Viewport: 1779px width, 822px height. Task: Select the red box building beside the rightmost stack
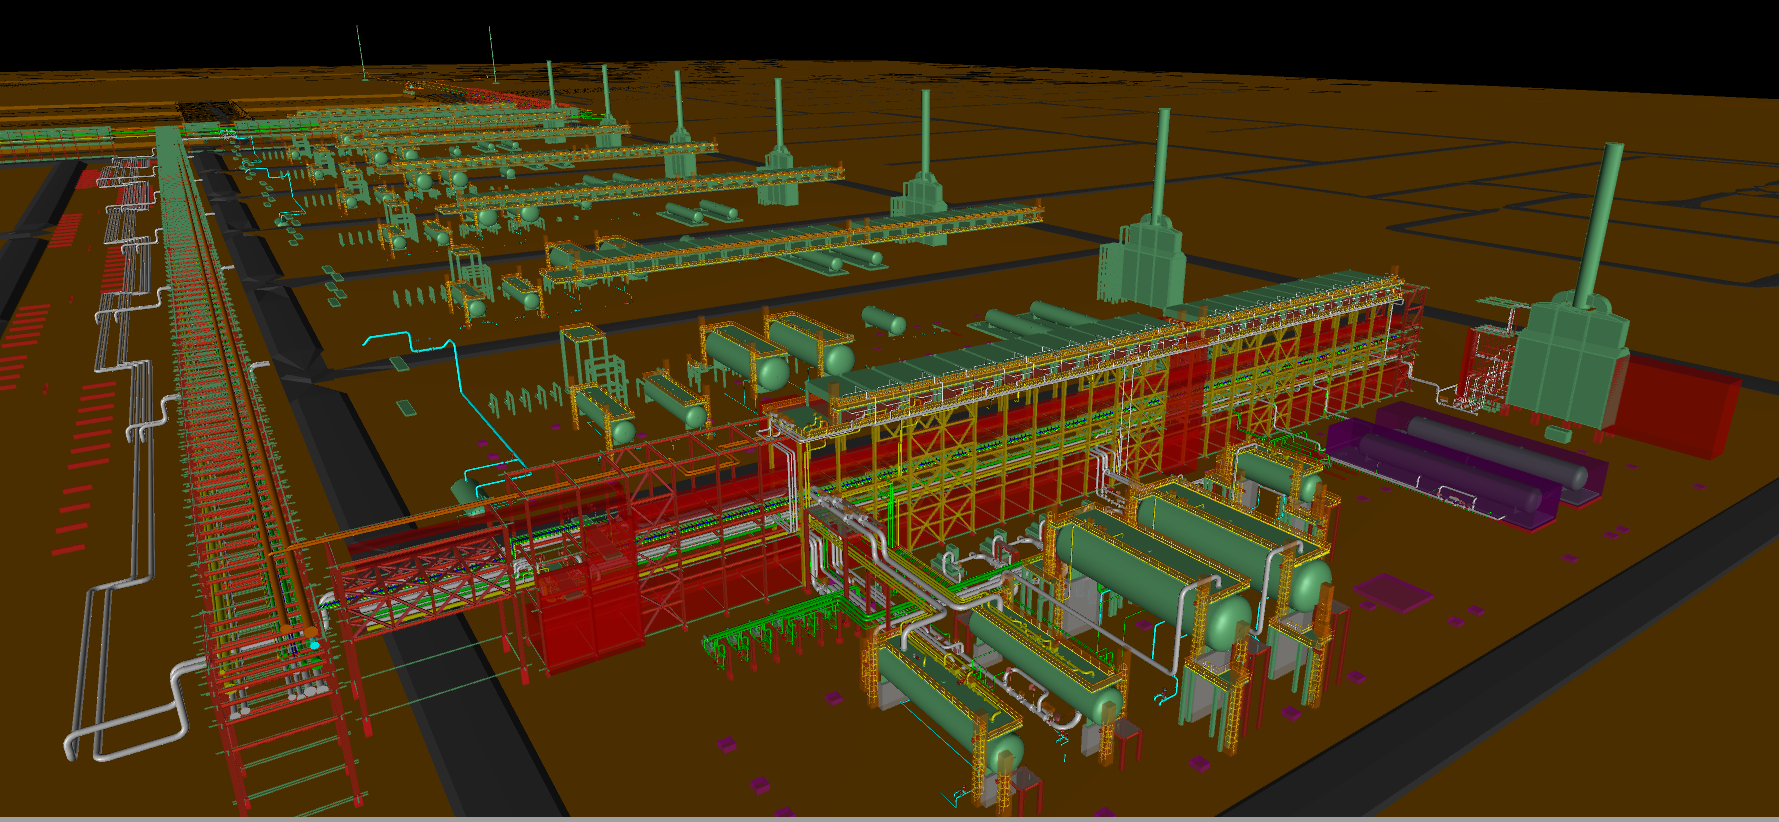(1680, 407)
